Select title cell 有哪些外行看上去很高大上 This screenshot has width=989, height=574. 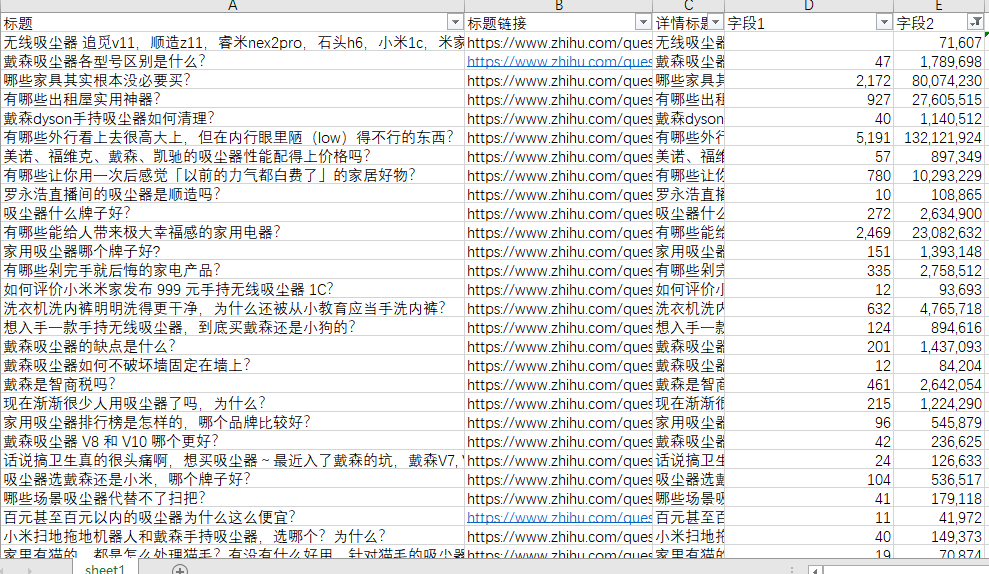pos(232,138)
